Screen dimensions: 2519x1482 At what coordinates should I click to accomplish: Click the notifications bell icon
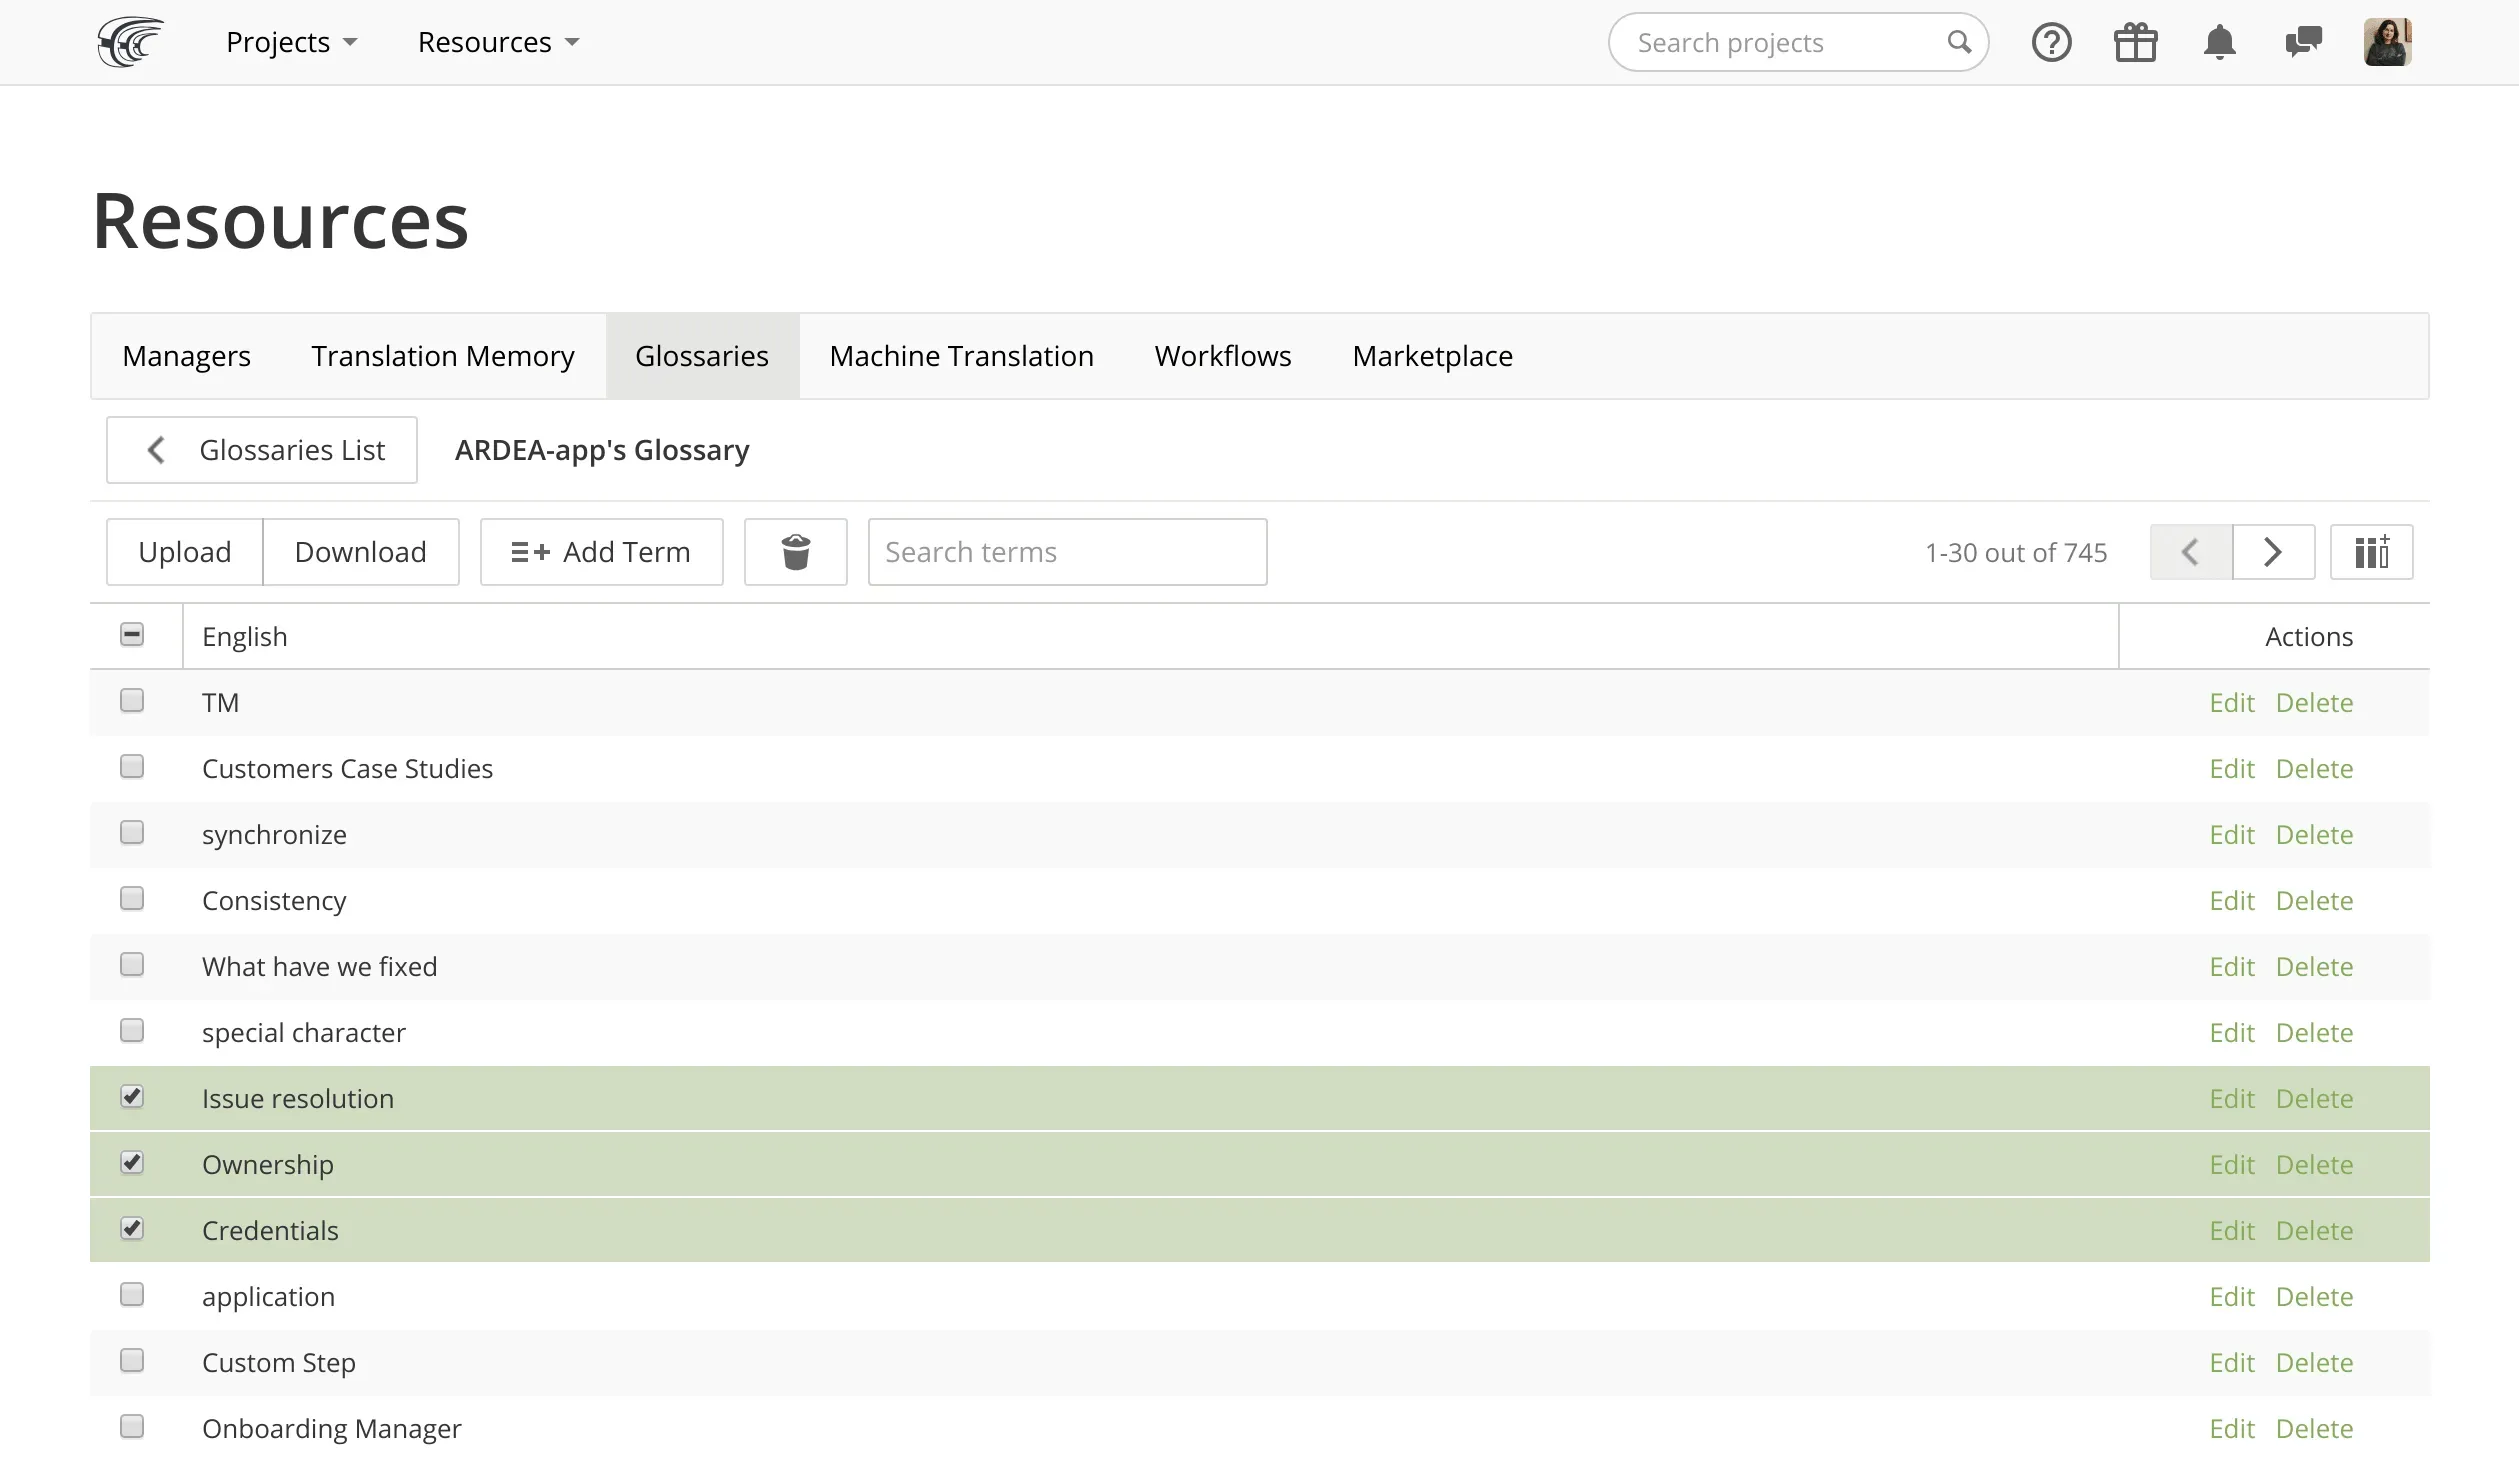[x=2219, y=42]
